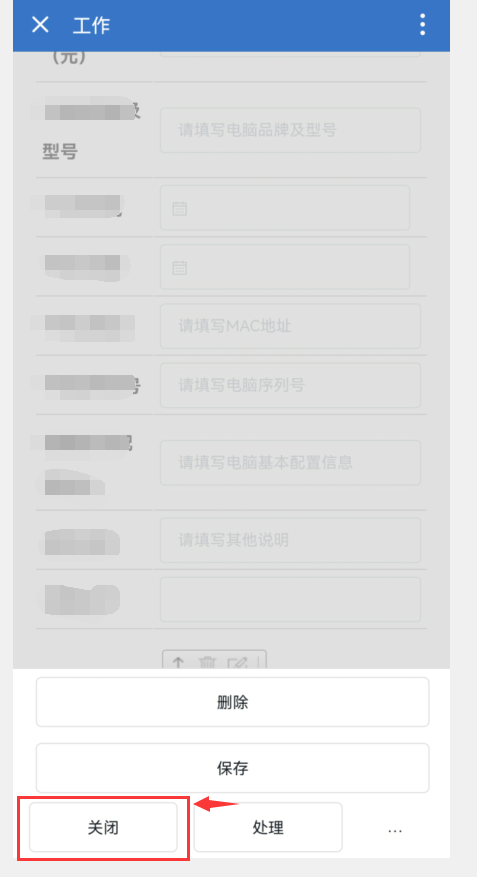The height and width of the screenshot is (877, 477).
Task: Focus the 请填写MAC地址 input field
Action: coord(290,326)
